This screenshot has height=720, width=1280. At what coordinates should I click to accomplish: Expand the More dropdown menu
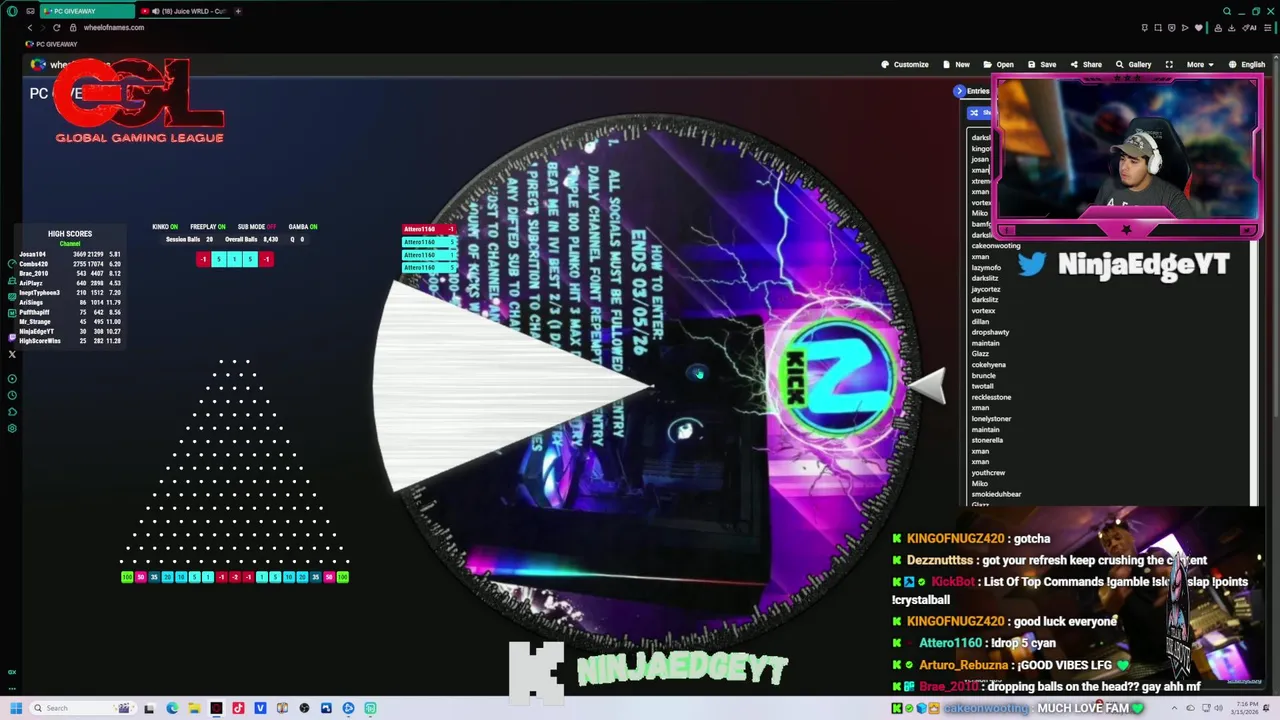tap(1200, 64)
